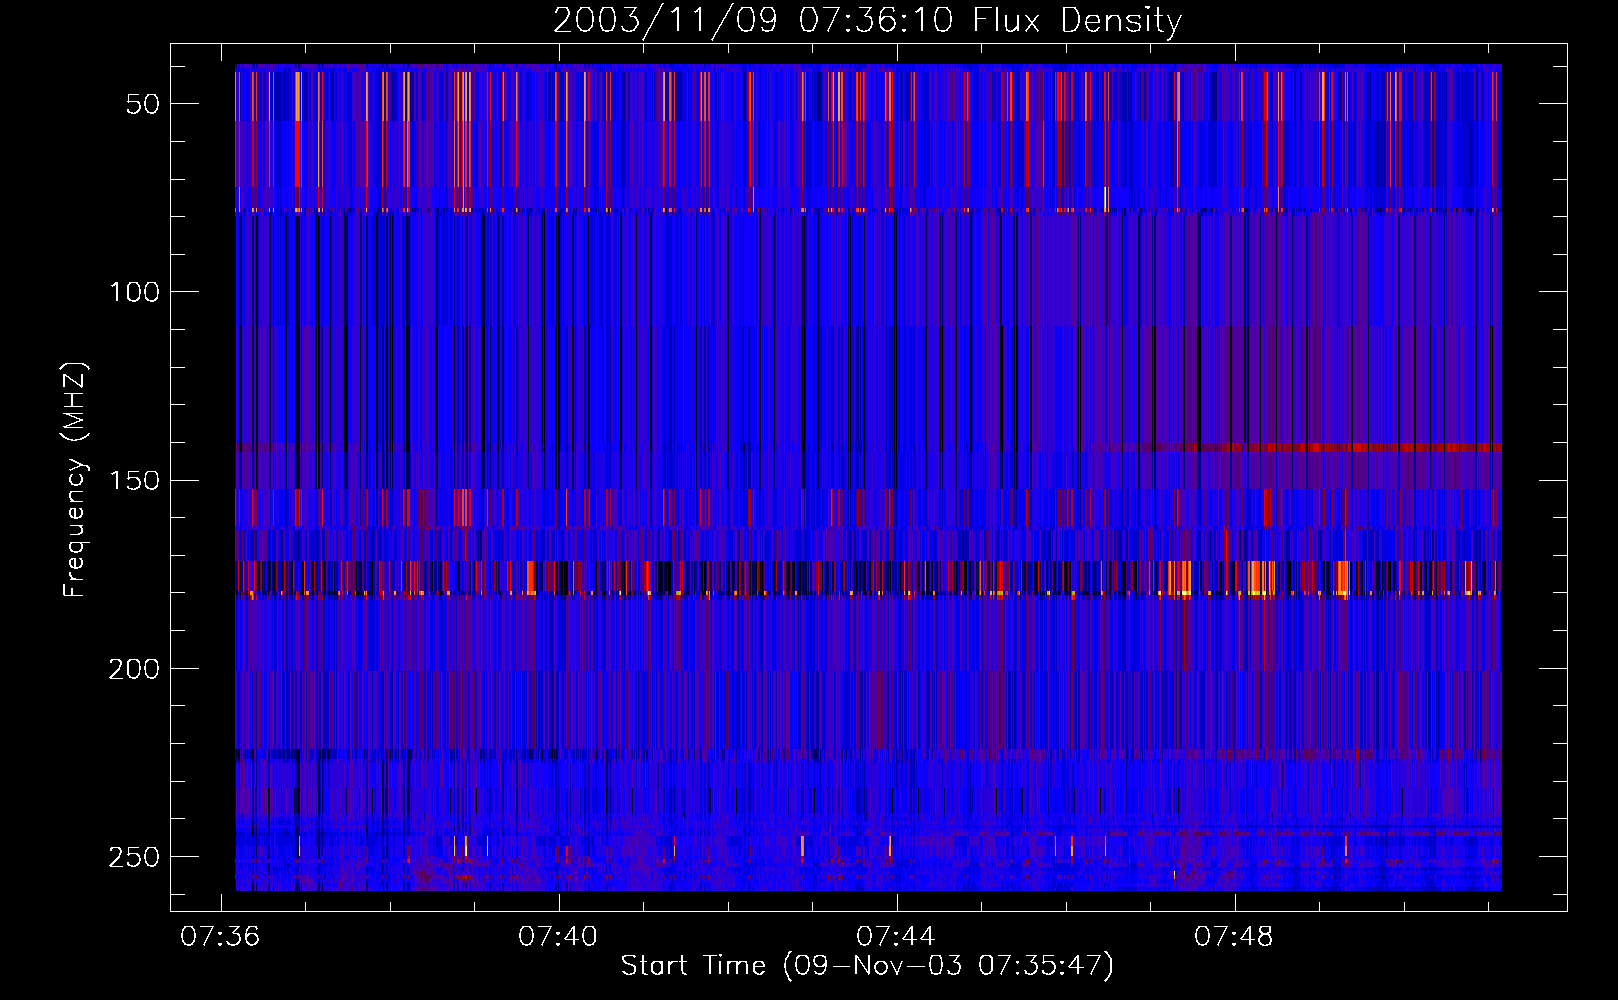Viewport: 1618px width, 1000px height.
Task: Click the 07:44 time tick label
Action: point(896,936)
